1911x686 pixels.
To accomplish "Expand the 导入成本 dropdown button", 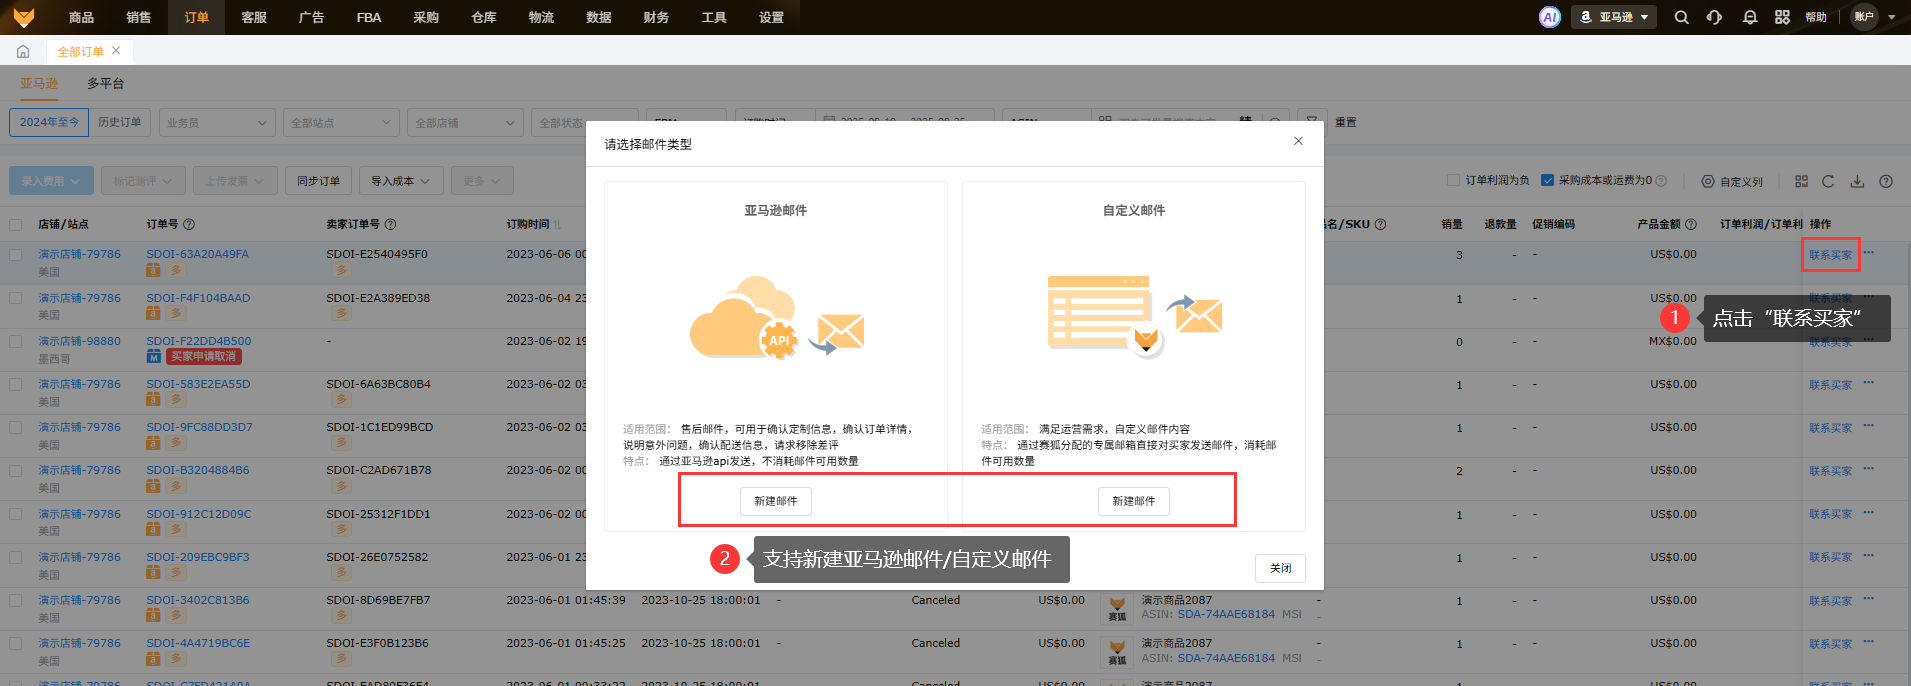I will click(400, 181).
